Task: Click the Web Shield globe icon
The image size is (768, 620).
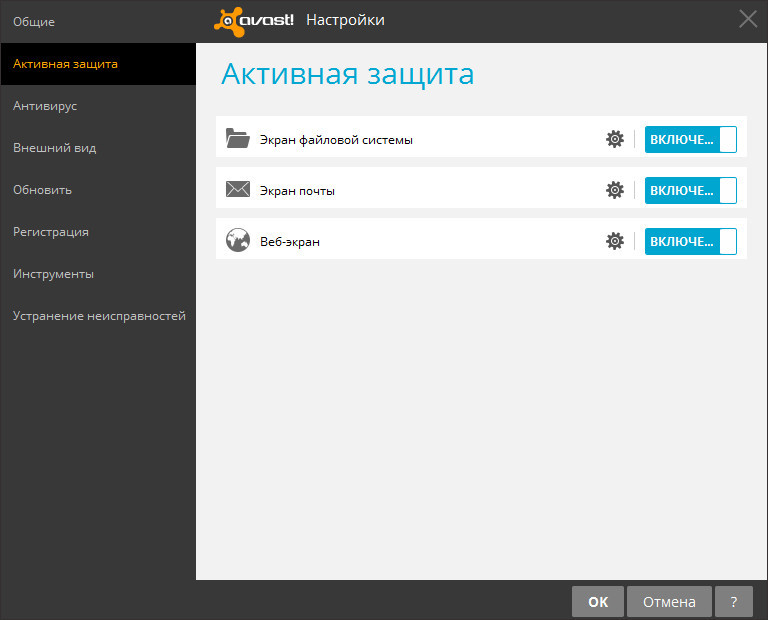Action: 237,241
